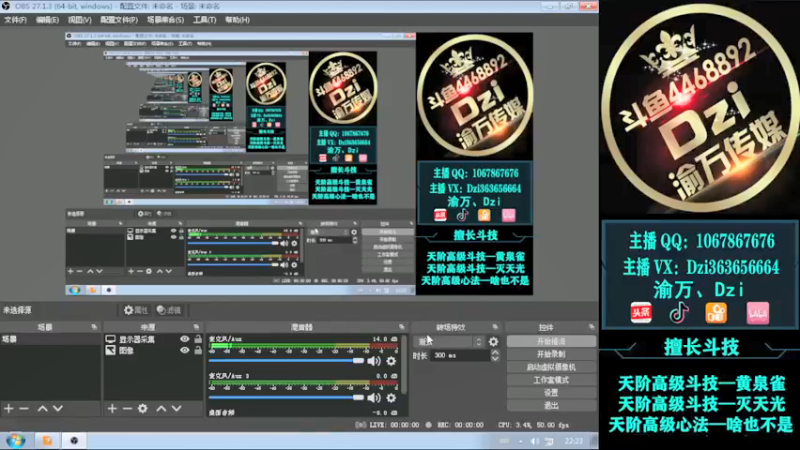Open the system tray volume control
This screenshot has width=800, height=450.
coord(535,441)
